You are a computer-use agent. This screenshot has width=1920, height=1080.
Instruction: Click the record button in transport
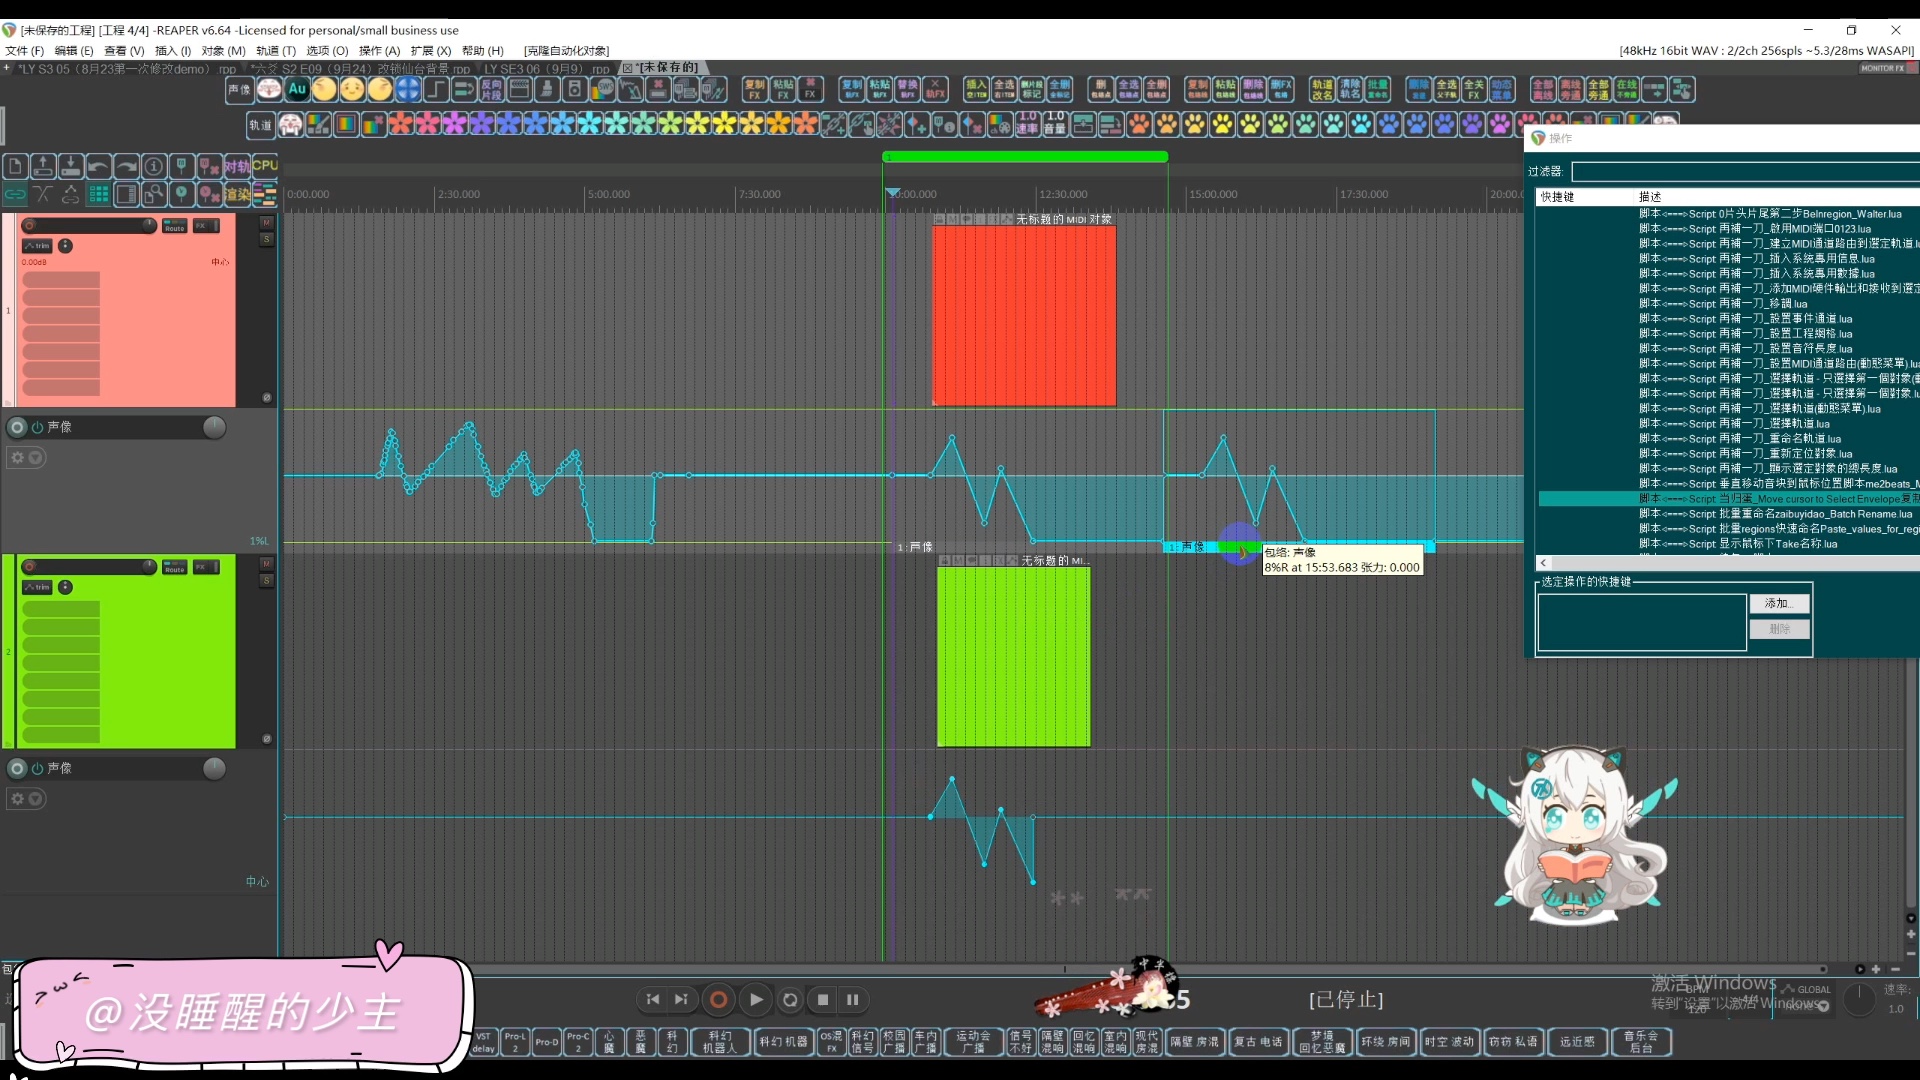[718, 999]
